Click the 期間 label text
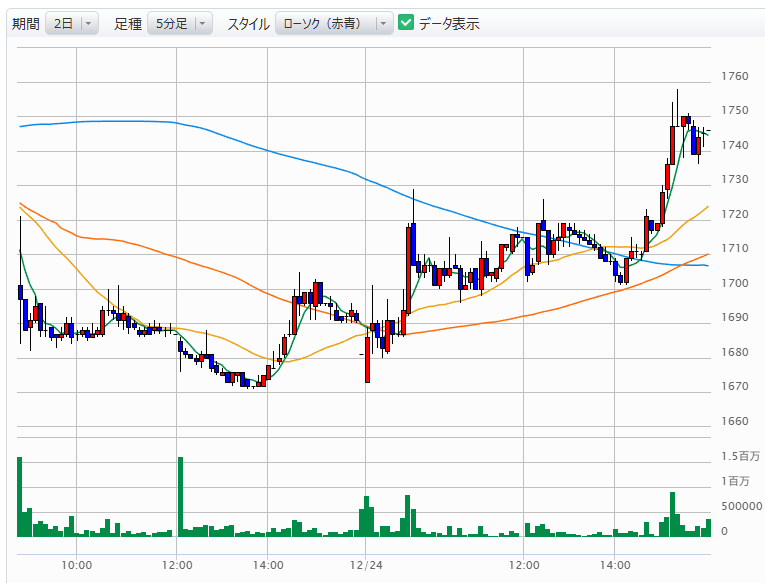Viewport: 765px width, 583px height. point(26,23)
